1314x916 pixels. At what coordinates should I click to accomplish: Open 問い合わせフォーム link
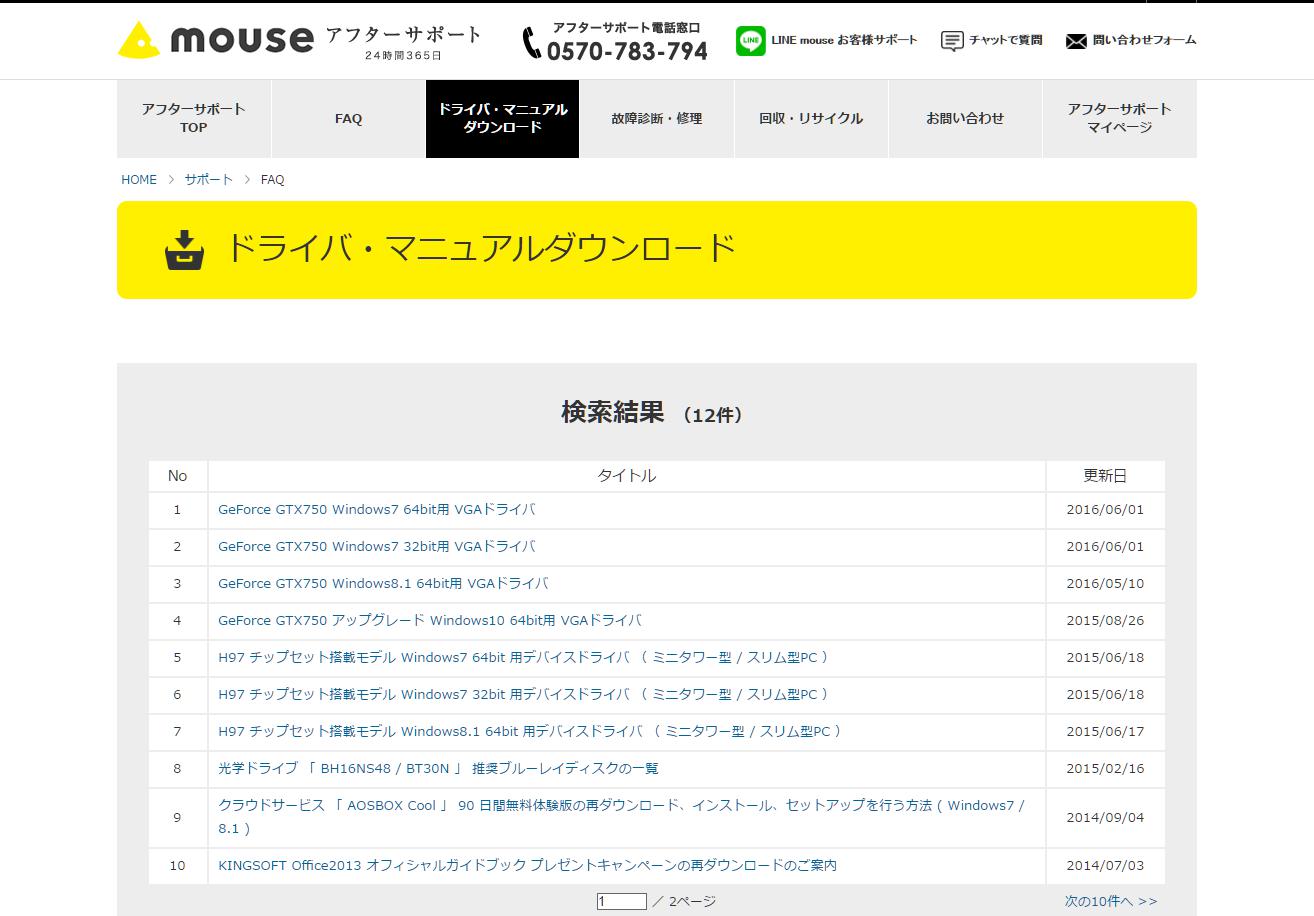pyautogui.click(x=1145, y=40)
